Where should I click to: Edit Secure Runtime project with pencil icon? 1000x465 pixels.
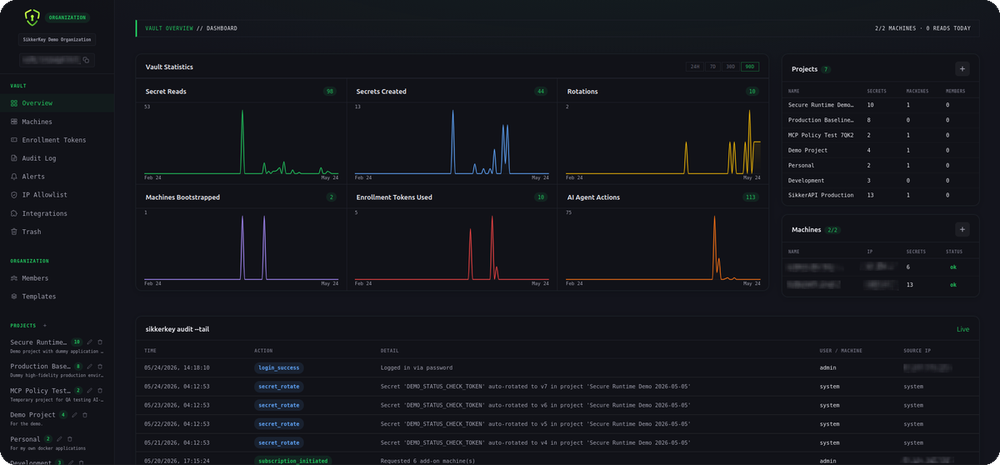89,343
